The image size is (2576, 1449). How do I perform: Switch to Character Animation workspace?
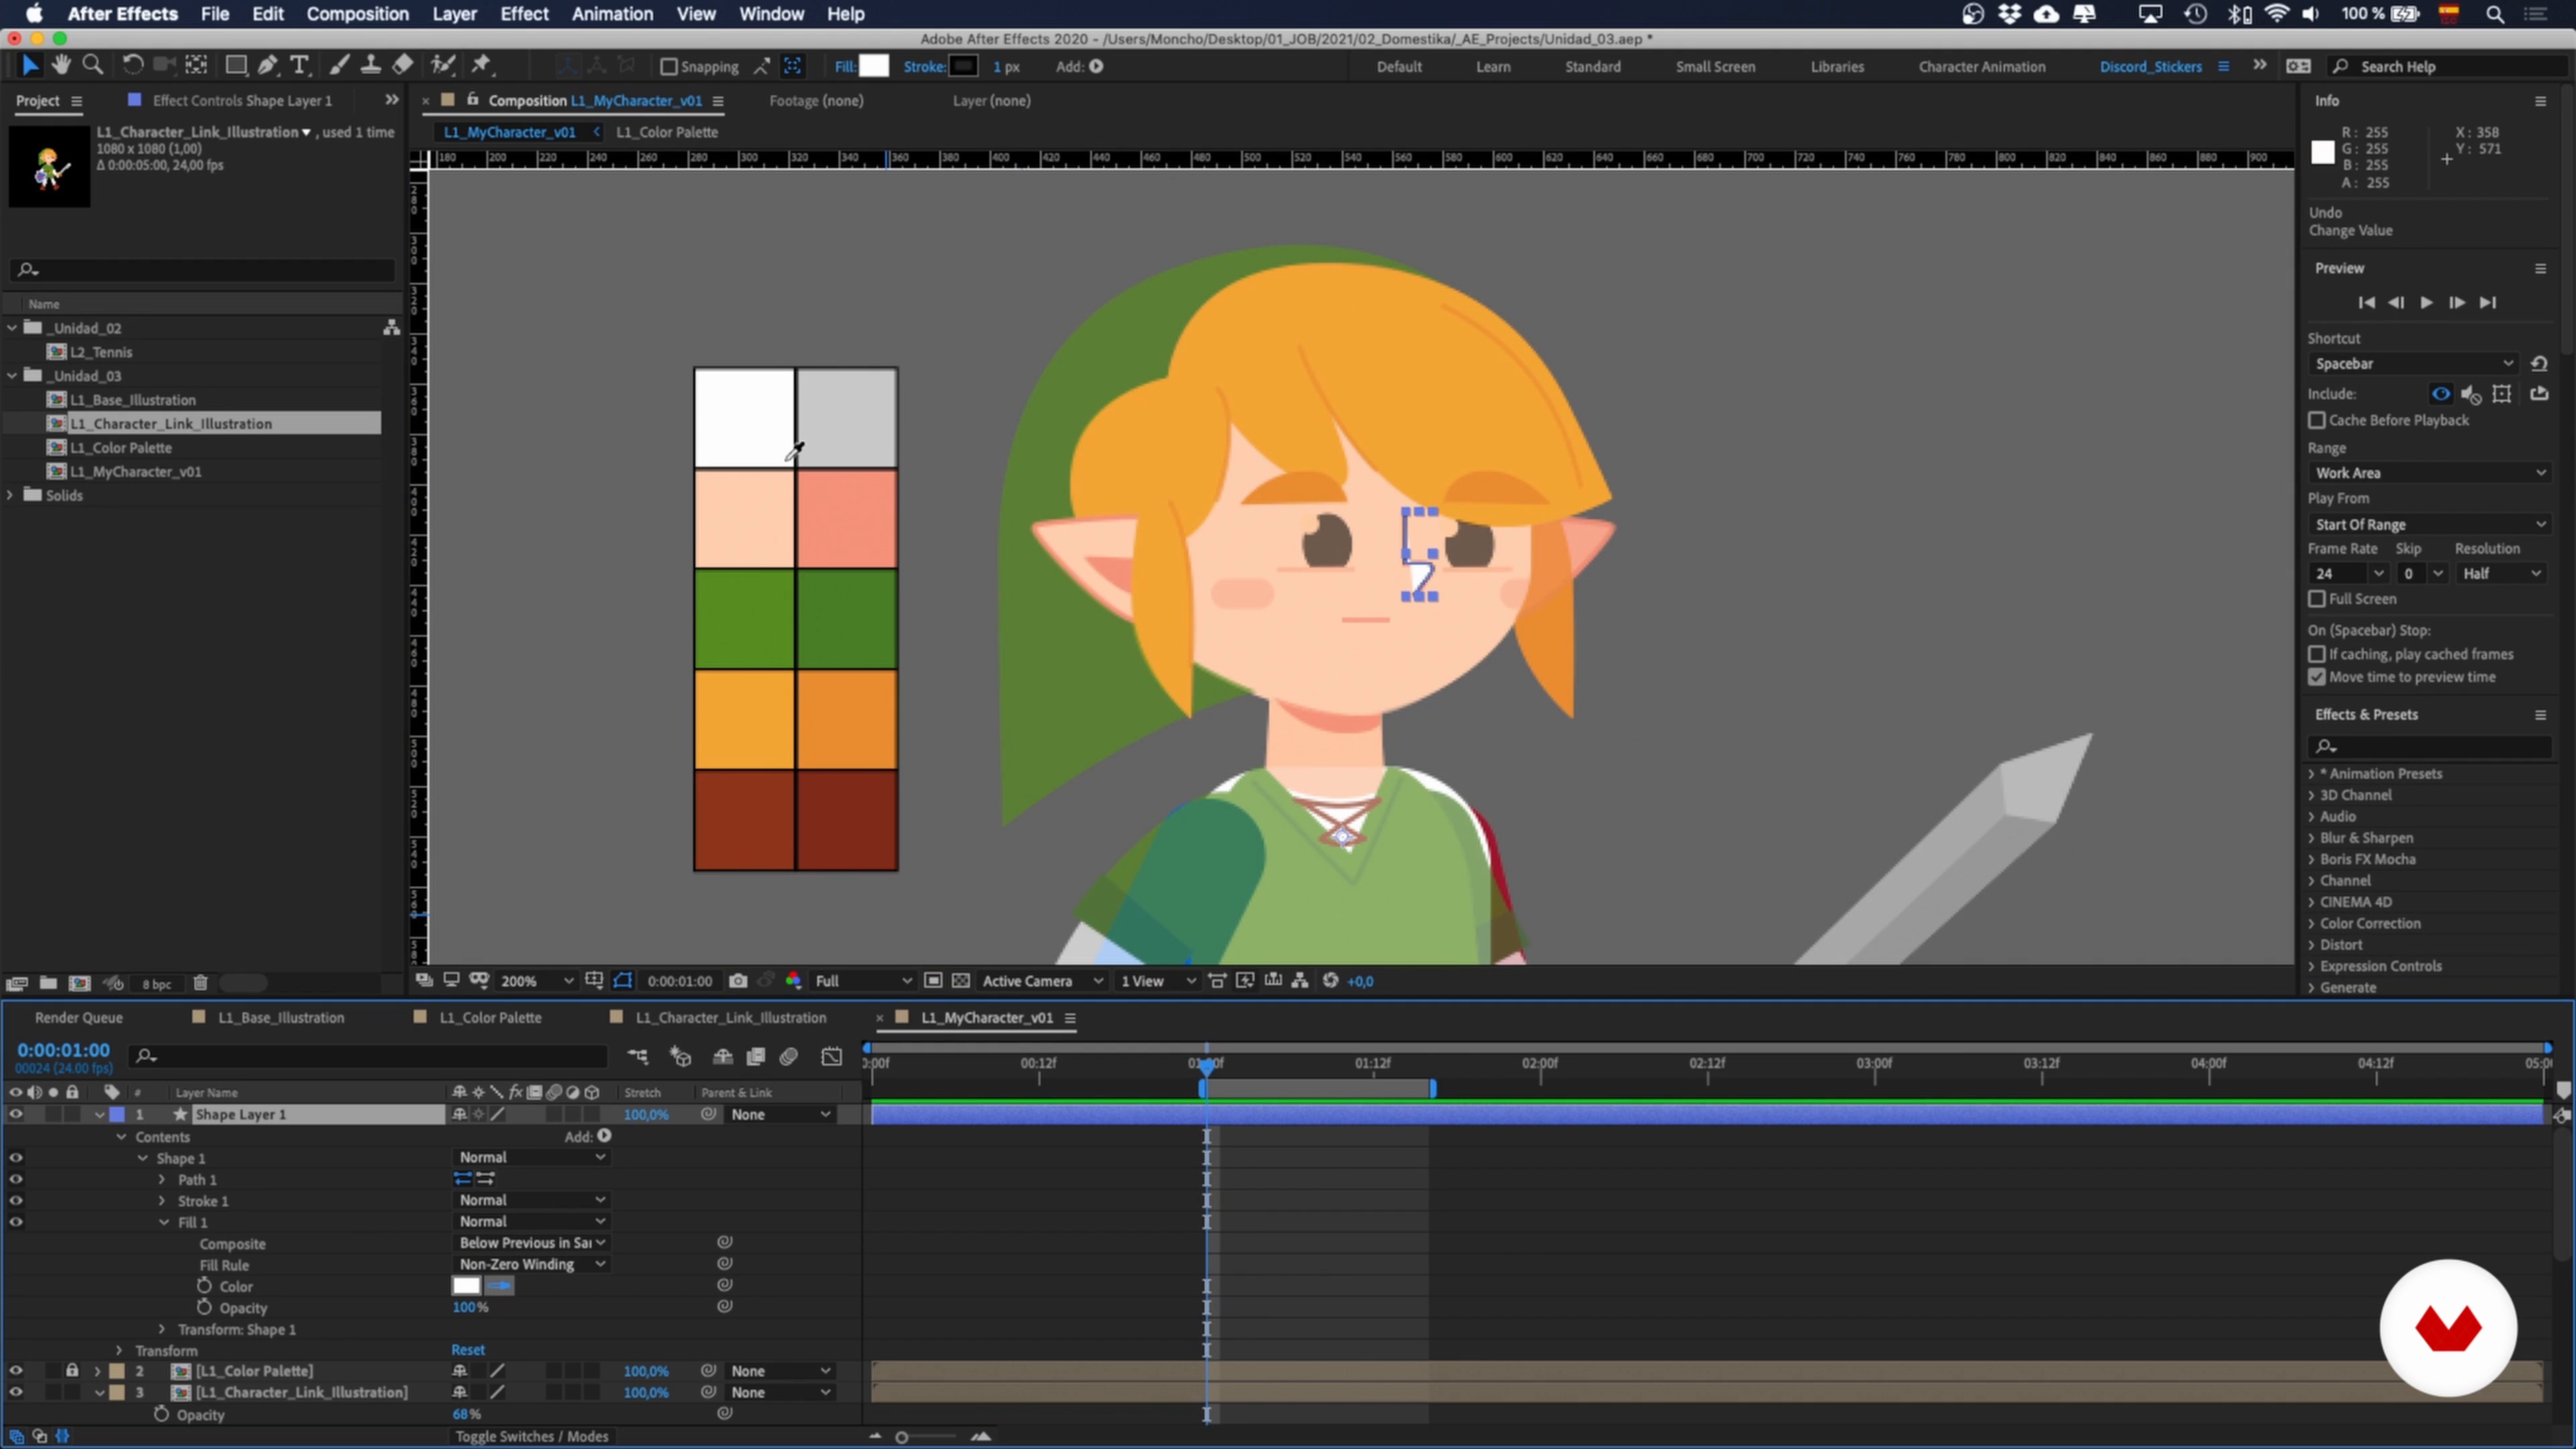point(1981,67)
